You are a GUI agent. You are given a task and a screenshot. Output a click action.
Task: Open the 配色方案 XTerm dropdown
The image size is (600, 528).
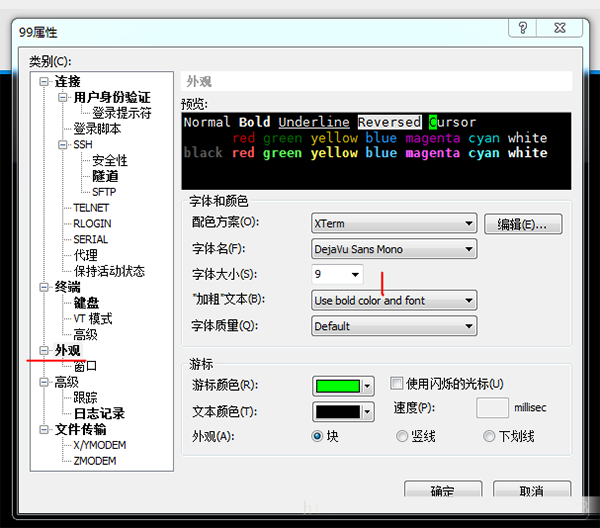[394, 222]
